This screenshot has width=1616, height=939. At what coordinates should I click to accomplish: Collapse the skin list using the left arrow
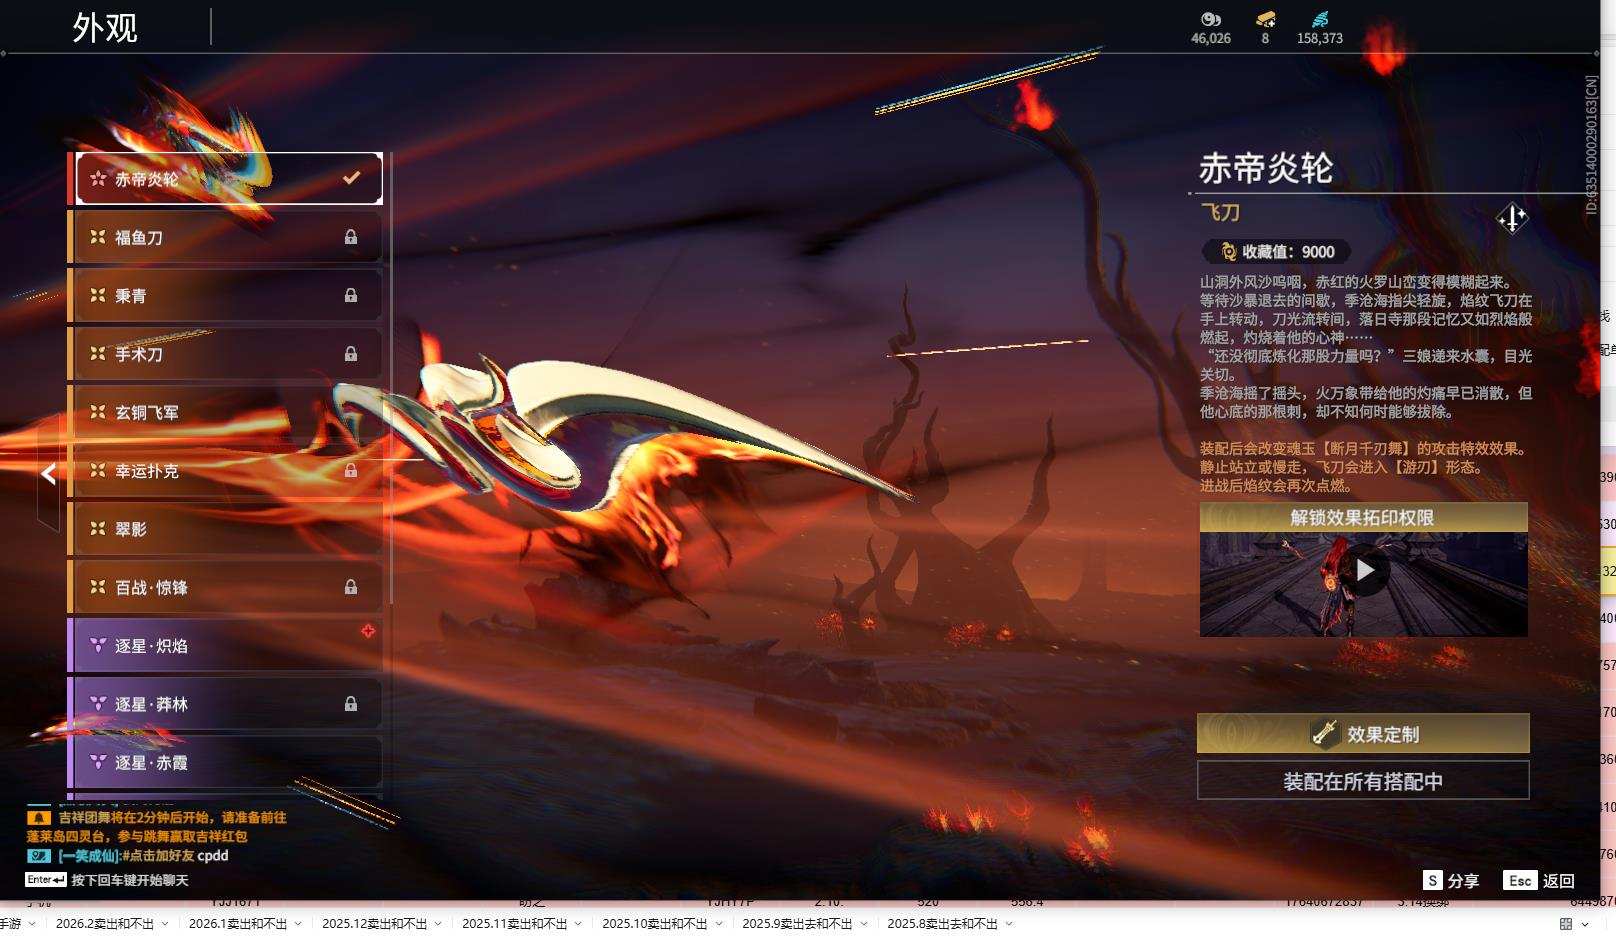(46, 474)
